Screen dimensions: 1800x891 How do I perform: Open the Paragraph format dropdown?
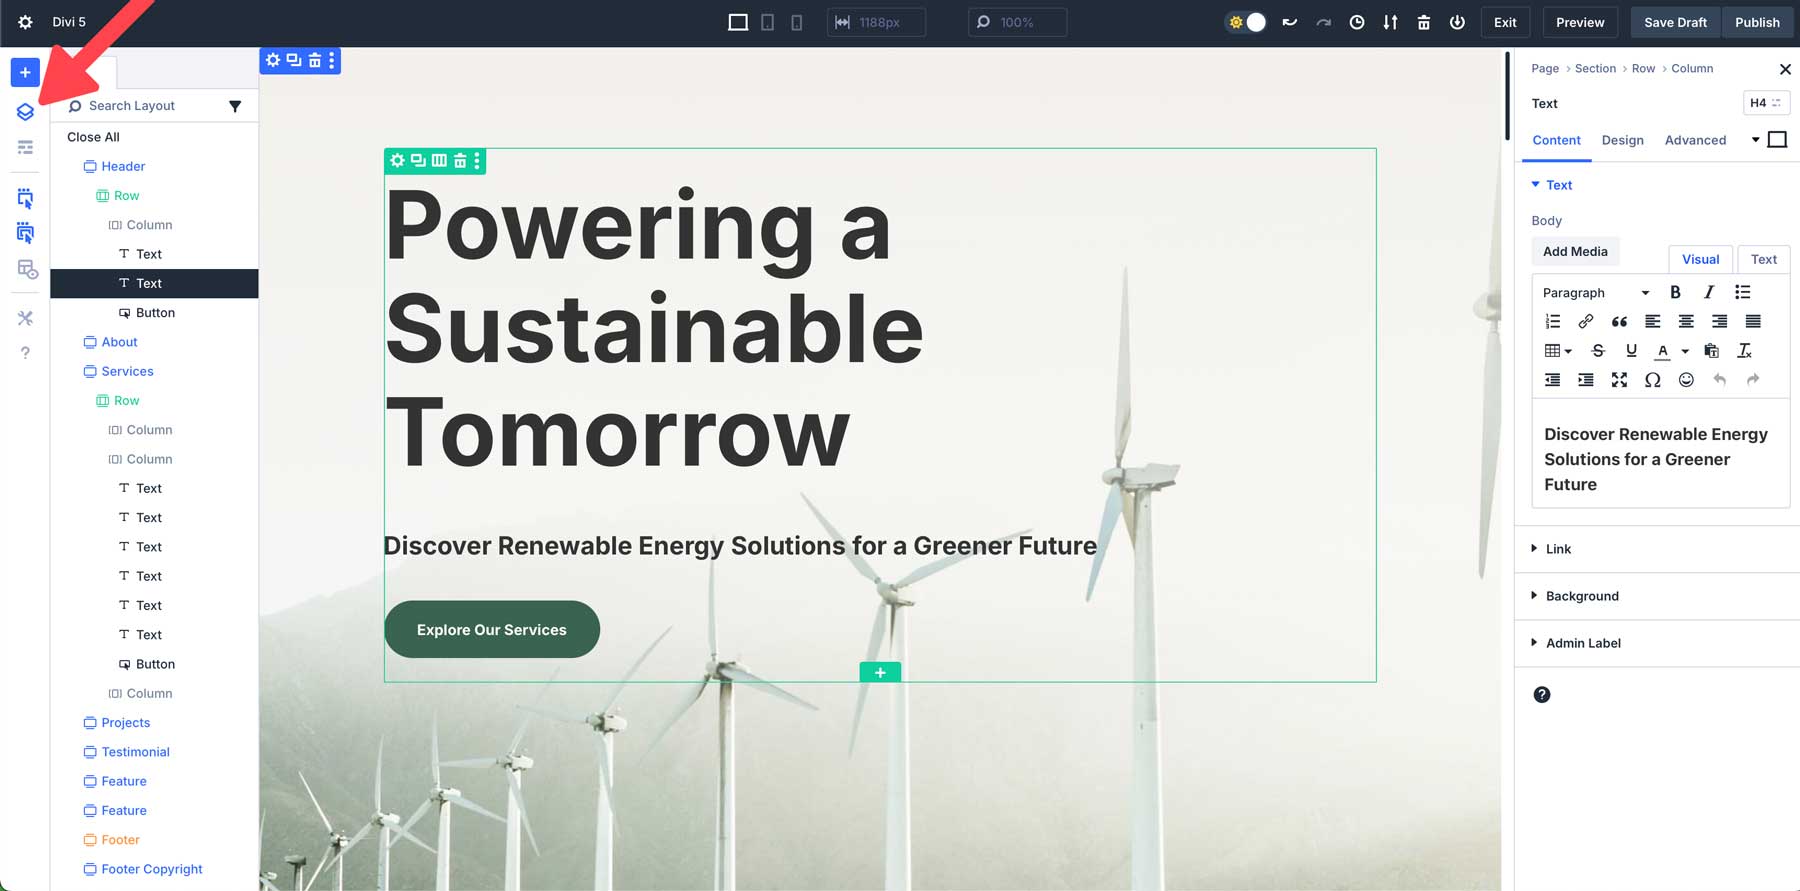coord(1595,293)
